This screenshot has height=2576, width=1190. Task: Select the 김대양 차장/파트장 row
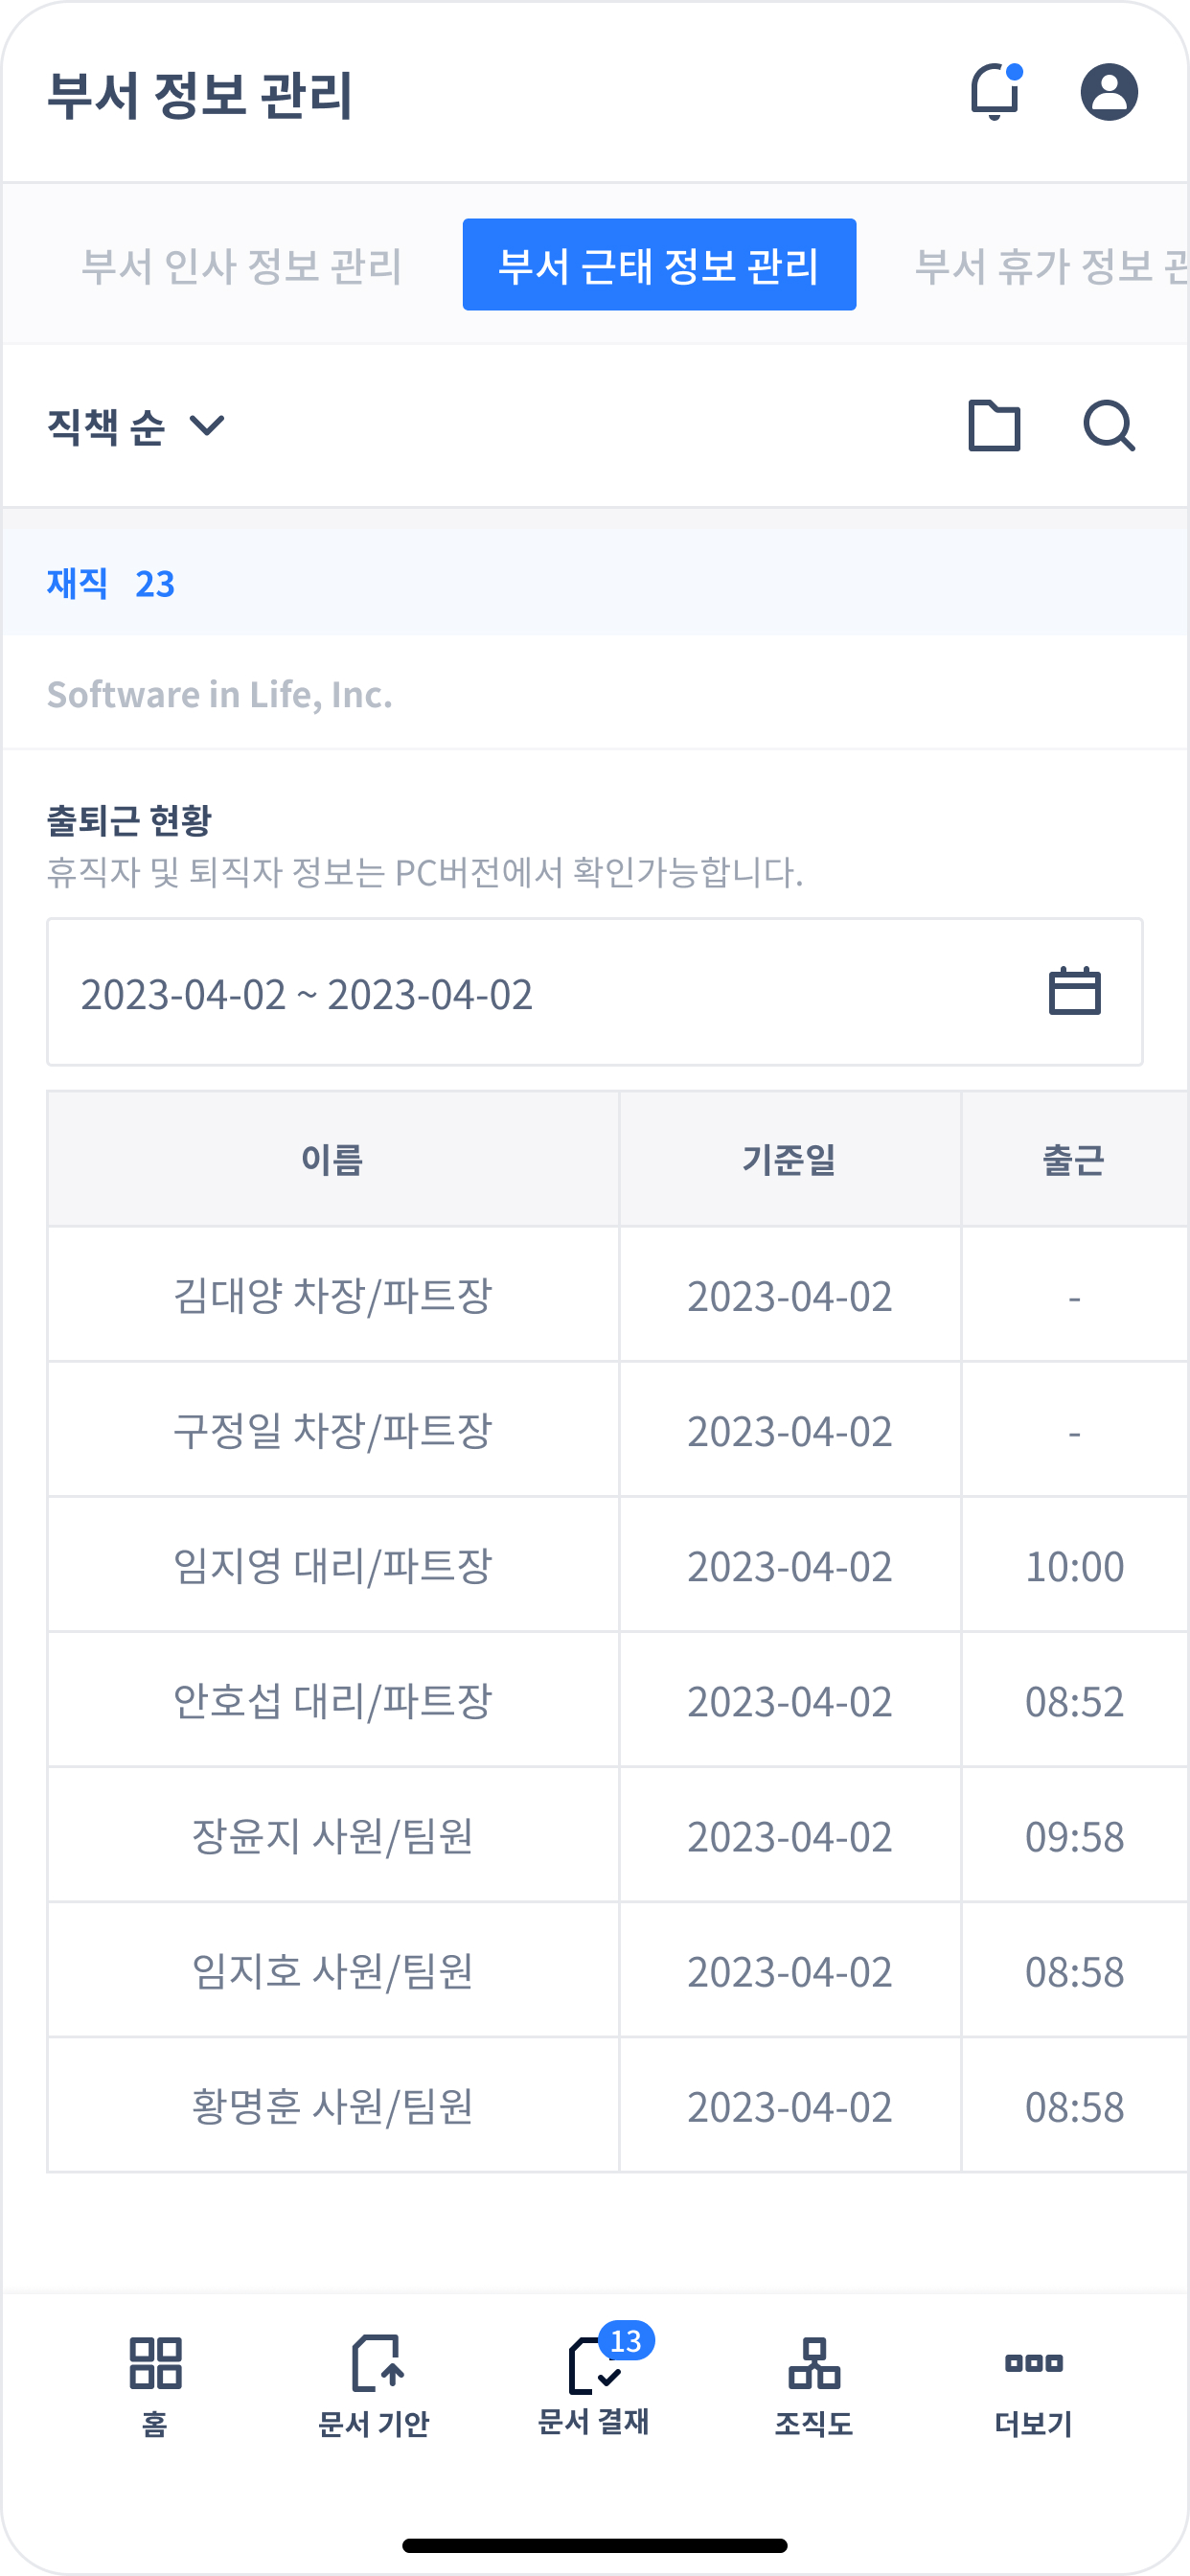pyautogui.click(x=618, y=1295)
